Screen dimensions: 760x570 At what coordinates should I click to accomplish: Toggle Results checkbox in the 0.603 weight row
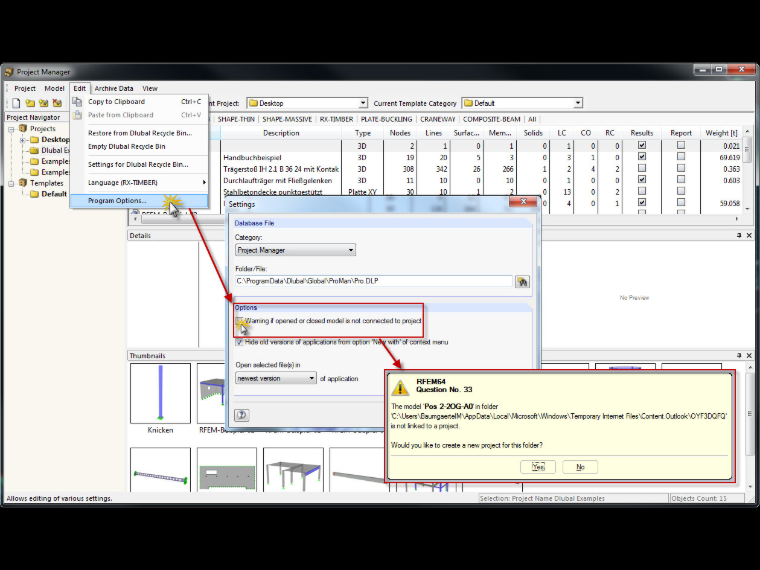pos(642,180)
